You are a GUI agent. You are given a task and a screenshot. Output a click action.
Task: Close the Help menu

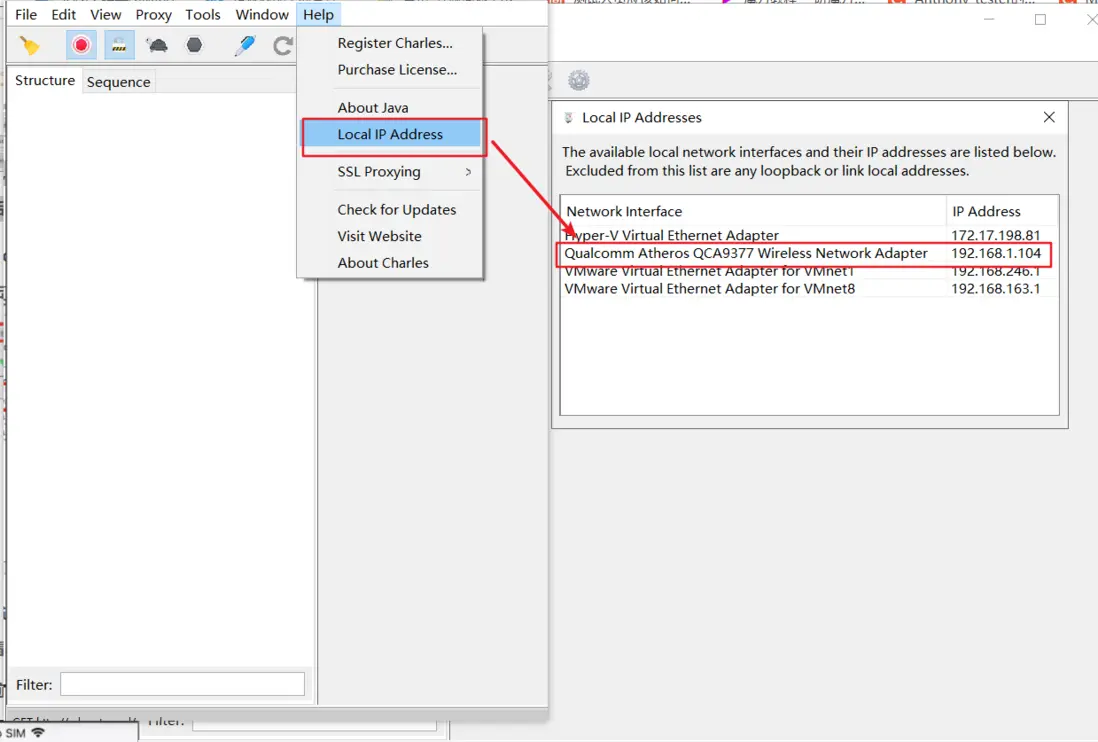click(319, 15)
